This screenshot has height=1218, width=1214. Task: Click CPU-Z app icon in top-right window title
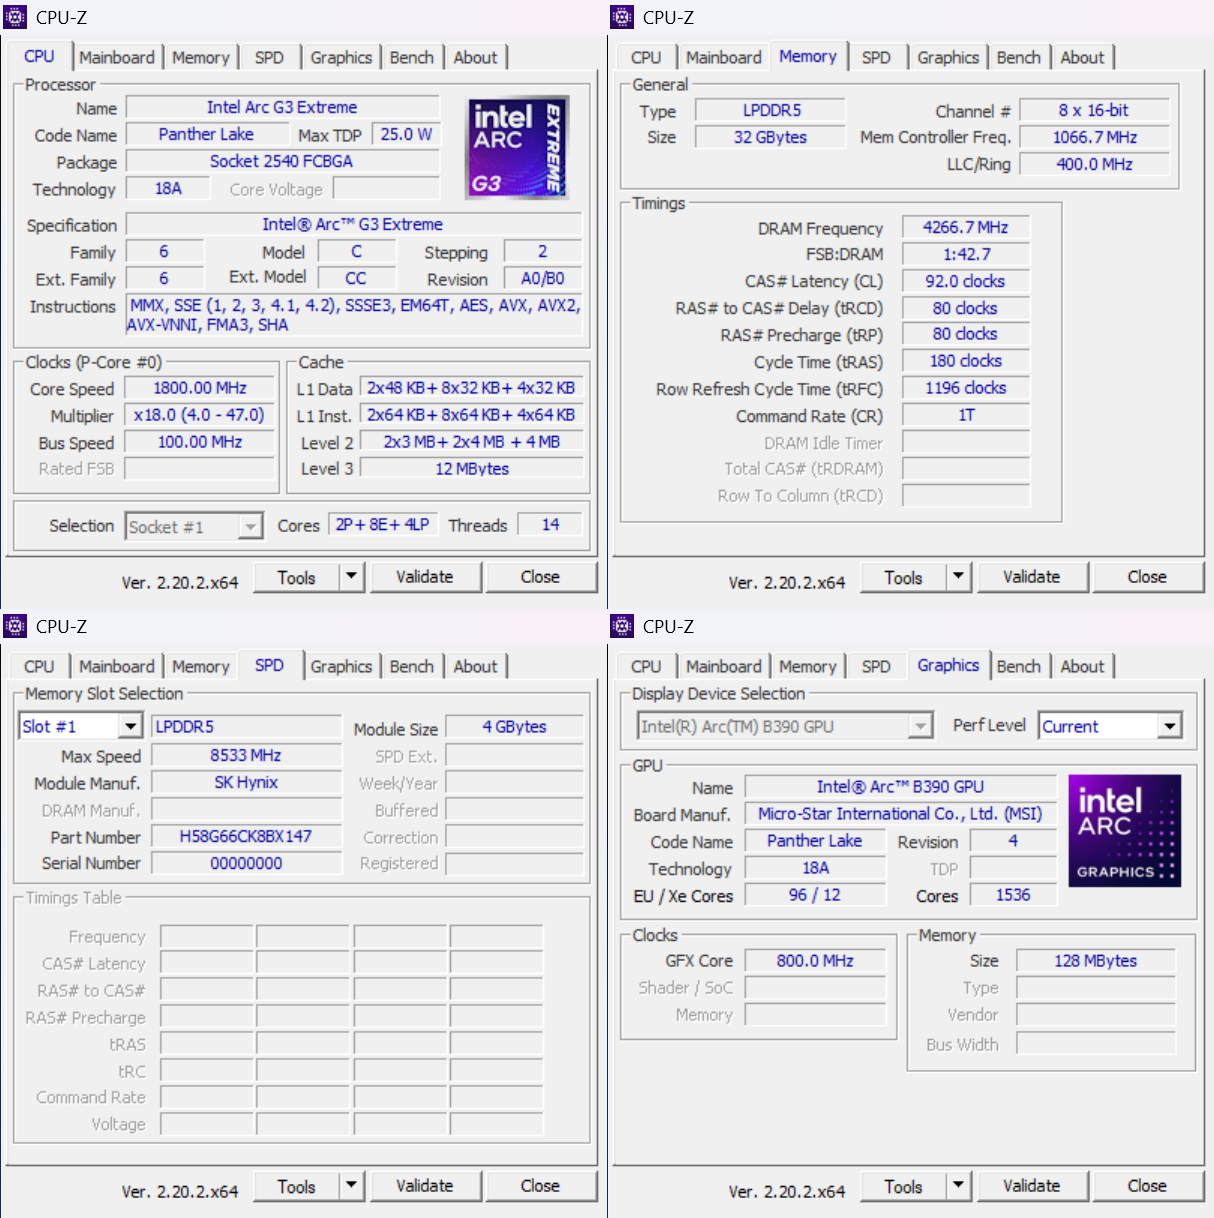coord(623,17)
